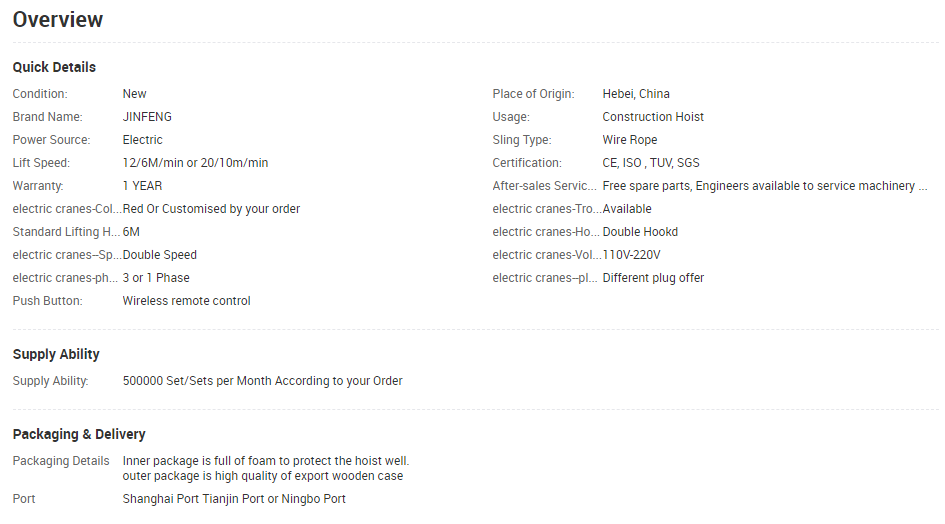Click the truncated After-sales Service label
Viewport: 945px width, 524px height.
tap(544, 186)
